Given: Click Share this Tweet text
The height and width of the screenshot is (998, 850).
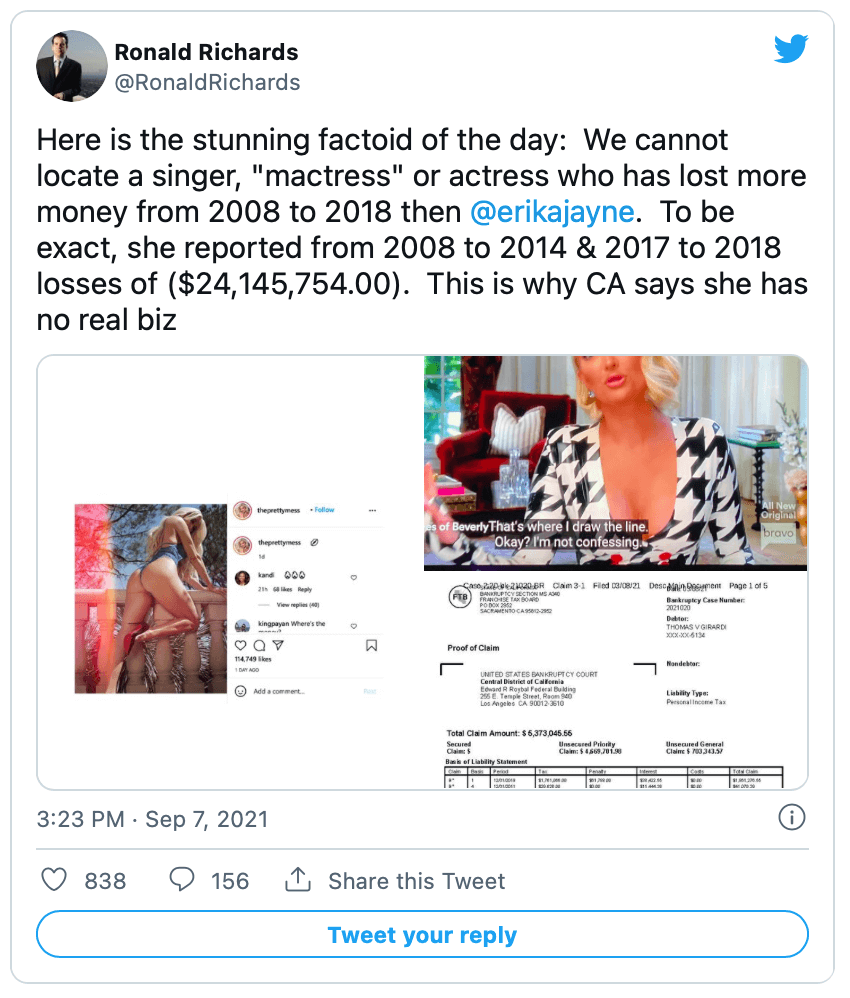Looking at the screenshot, I should pos(416,881).
